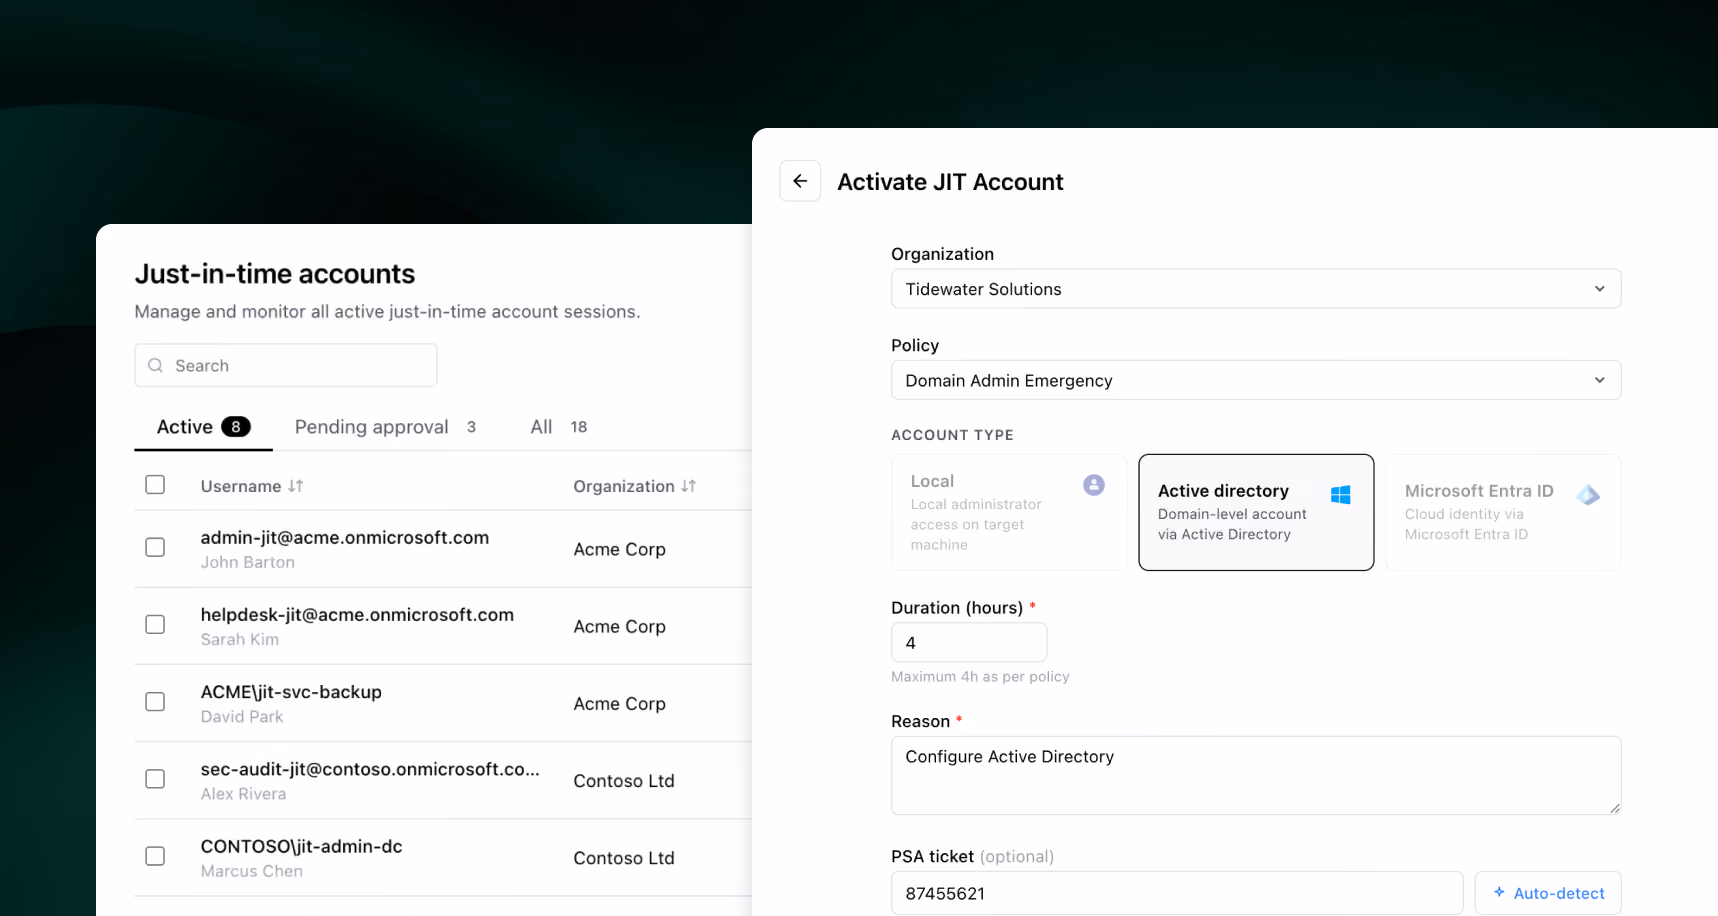Open the Policy dropdown Domain Admin Emergency

click(1256, 380)
